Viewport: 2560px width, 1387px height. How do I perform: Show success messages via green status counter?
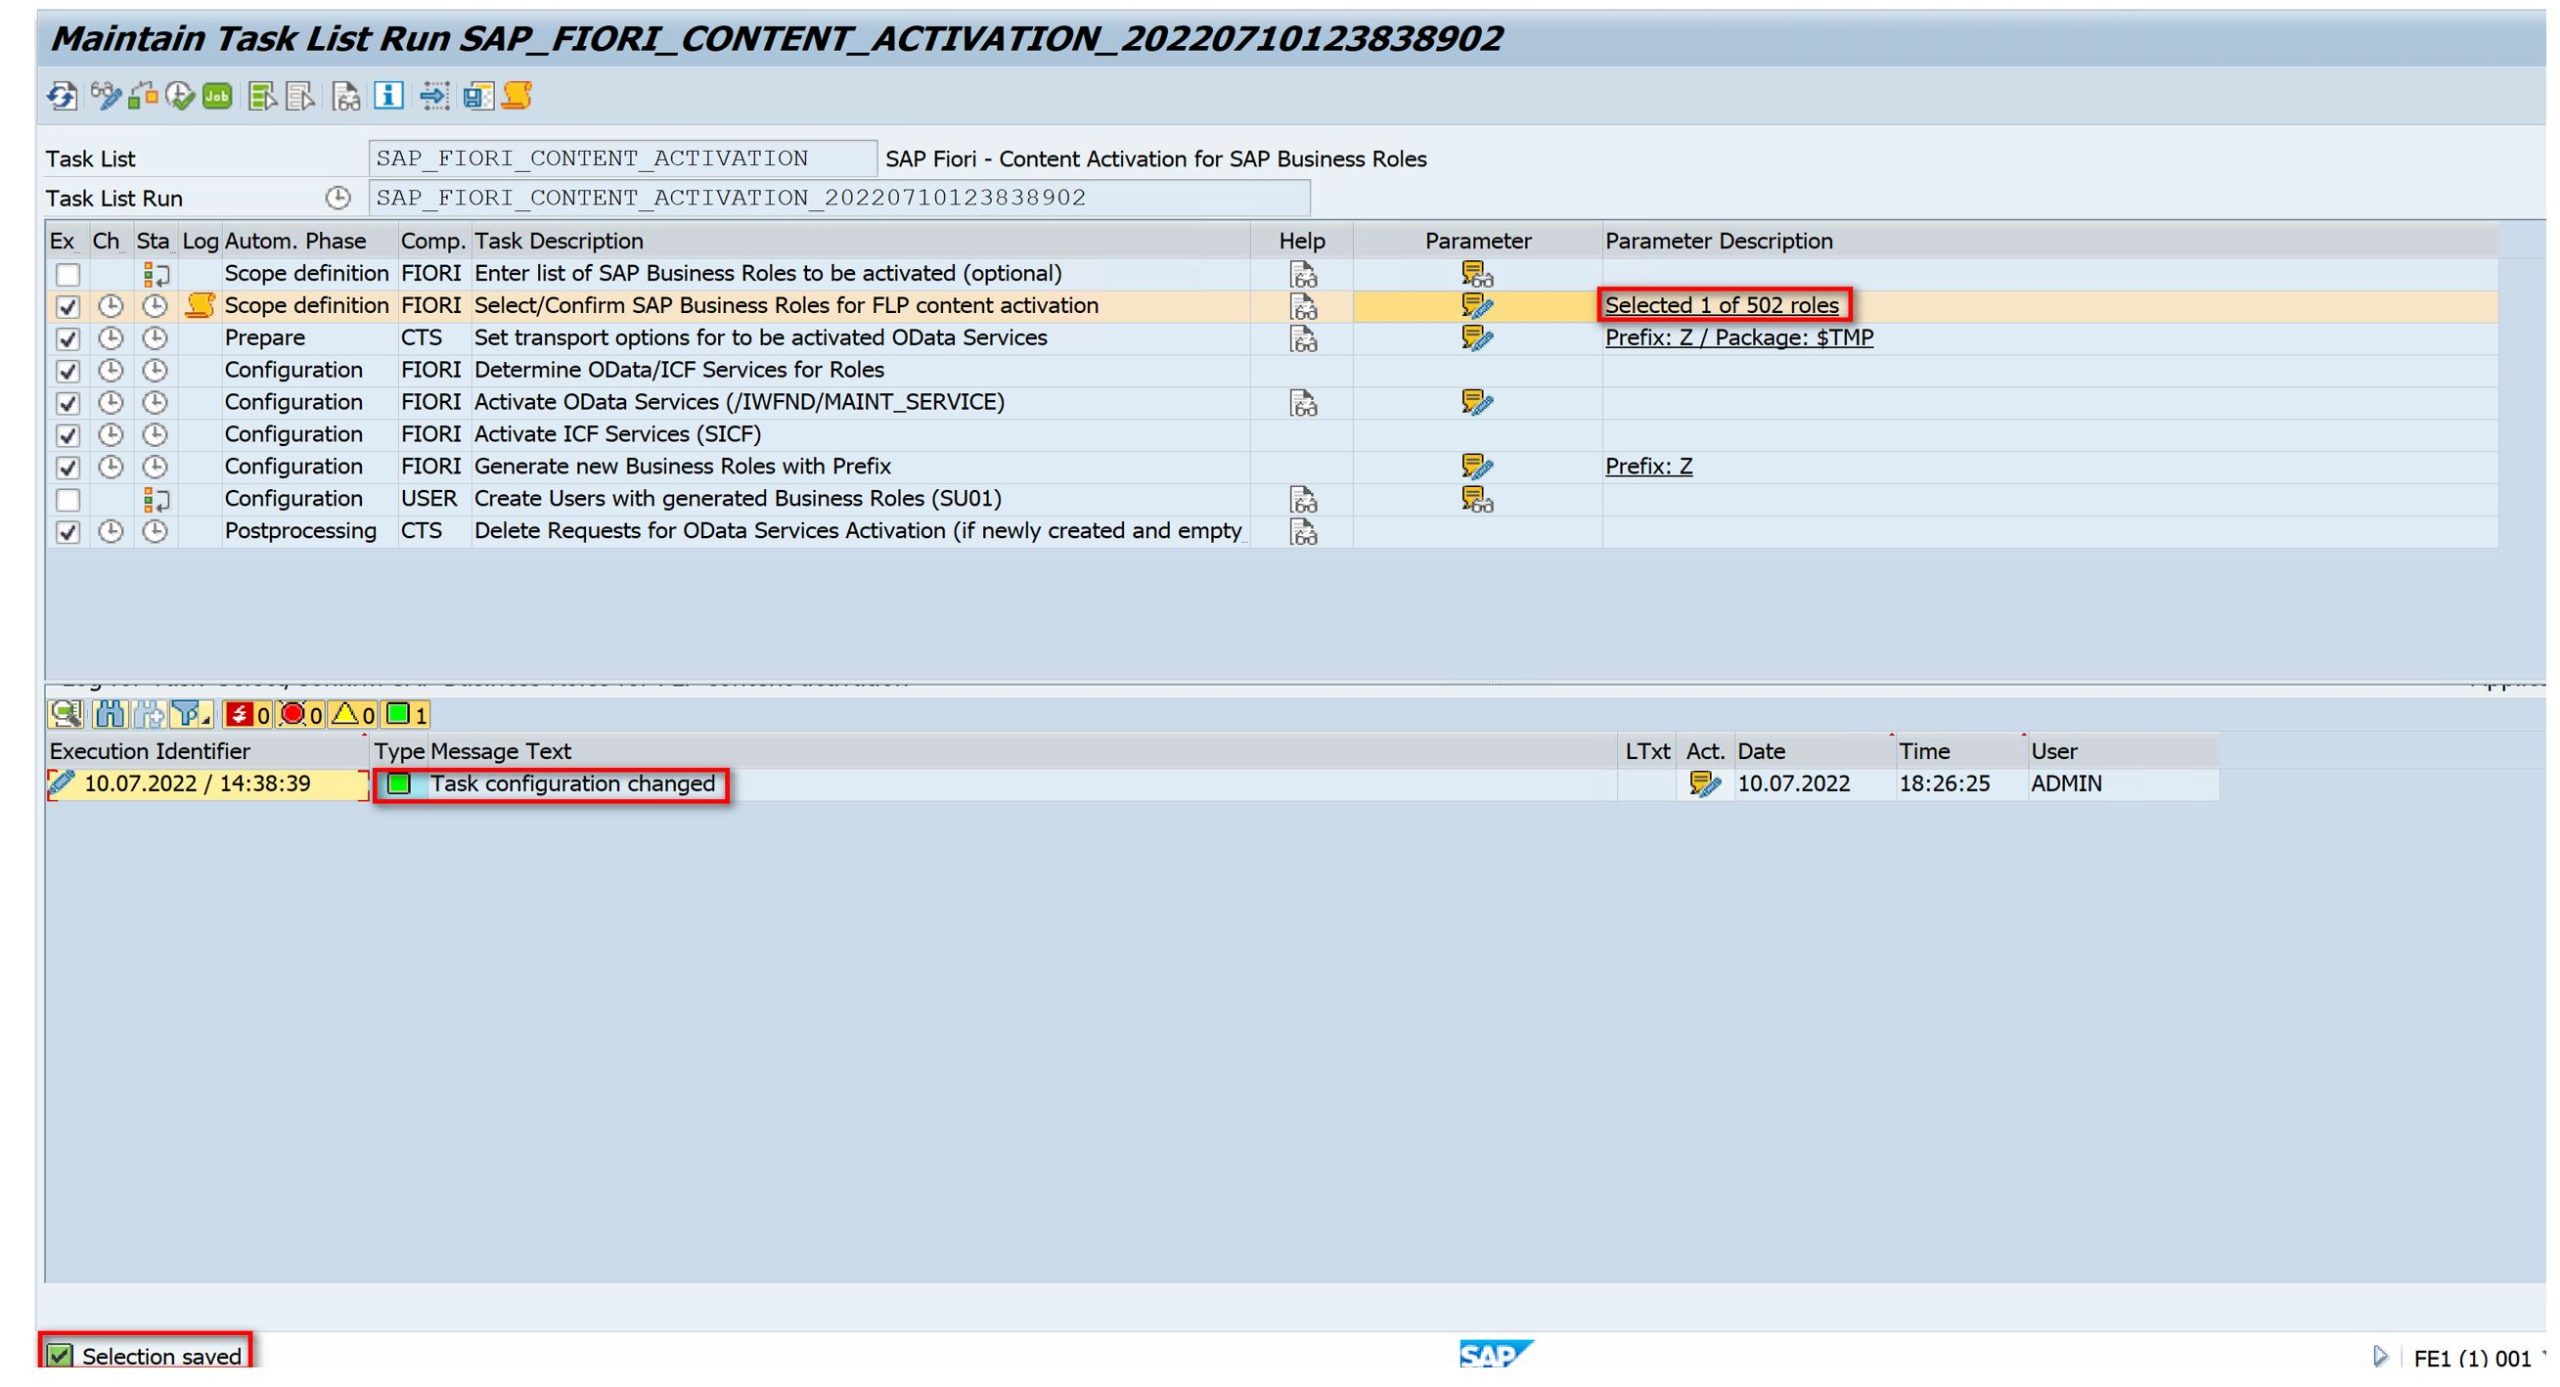click(x=402, y=714)
